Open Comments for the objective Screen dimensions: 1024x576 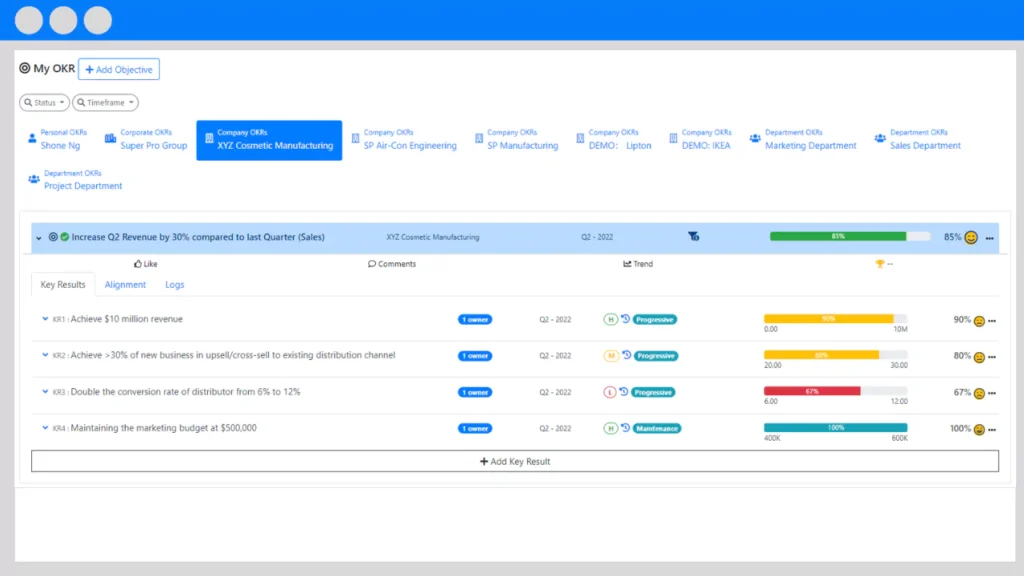tap(392, 264)
